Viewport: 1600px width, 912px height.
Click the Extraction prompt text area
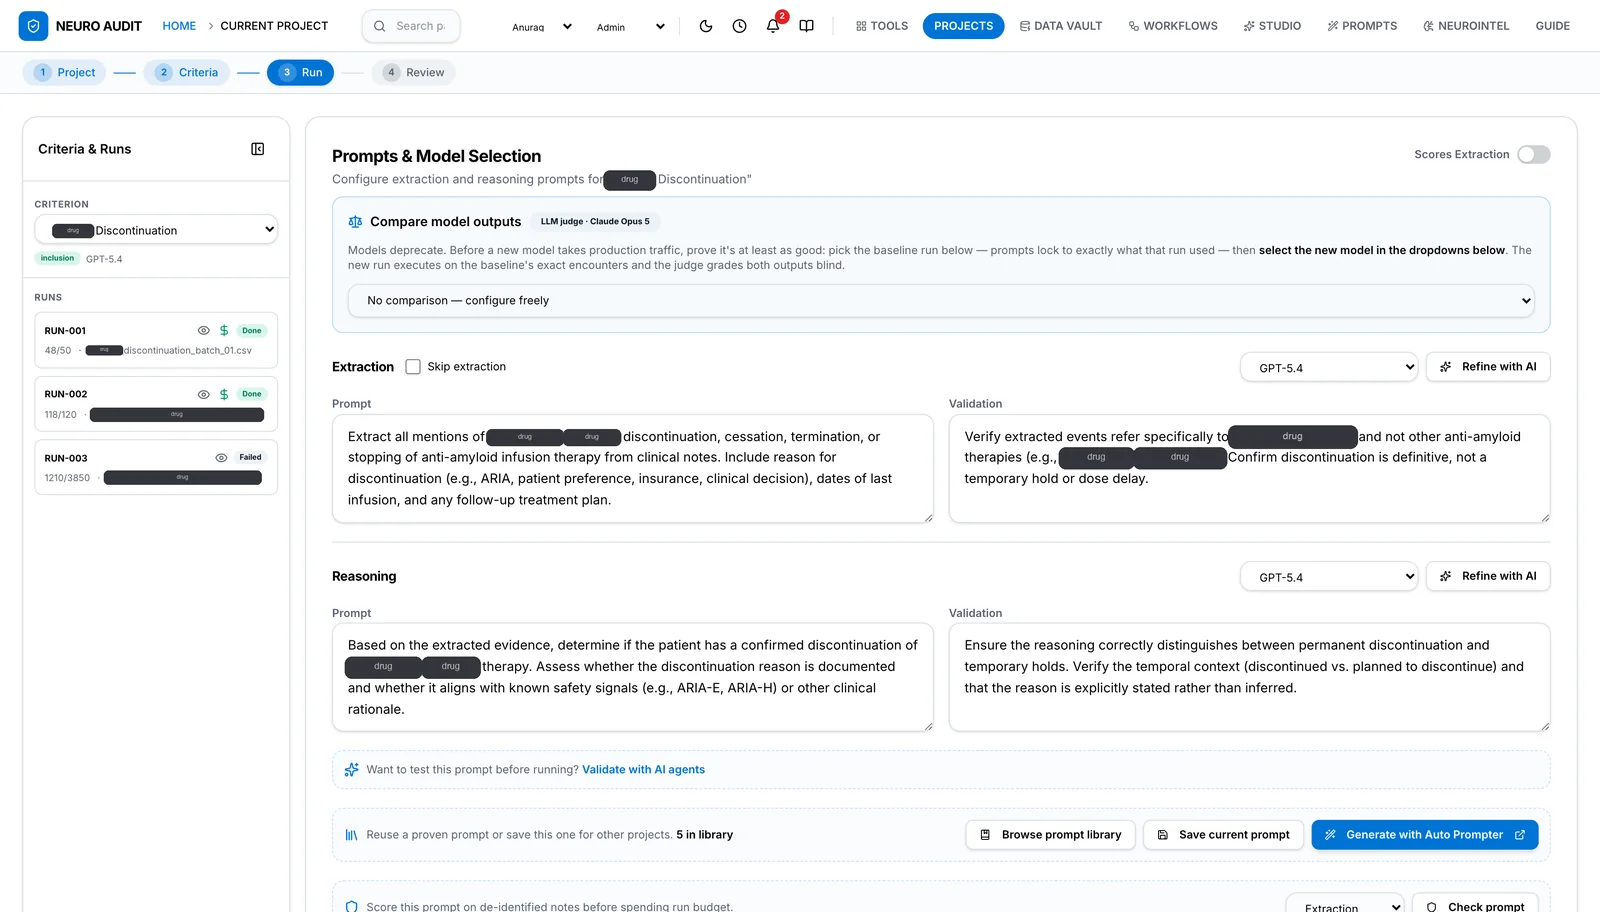633,469
